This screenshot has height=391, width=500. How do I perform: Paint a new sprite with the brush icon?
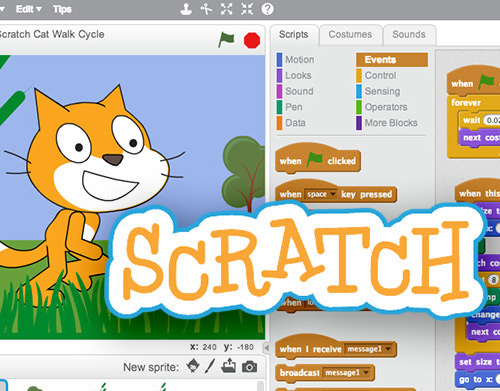[211, 366]
